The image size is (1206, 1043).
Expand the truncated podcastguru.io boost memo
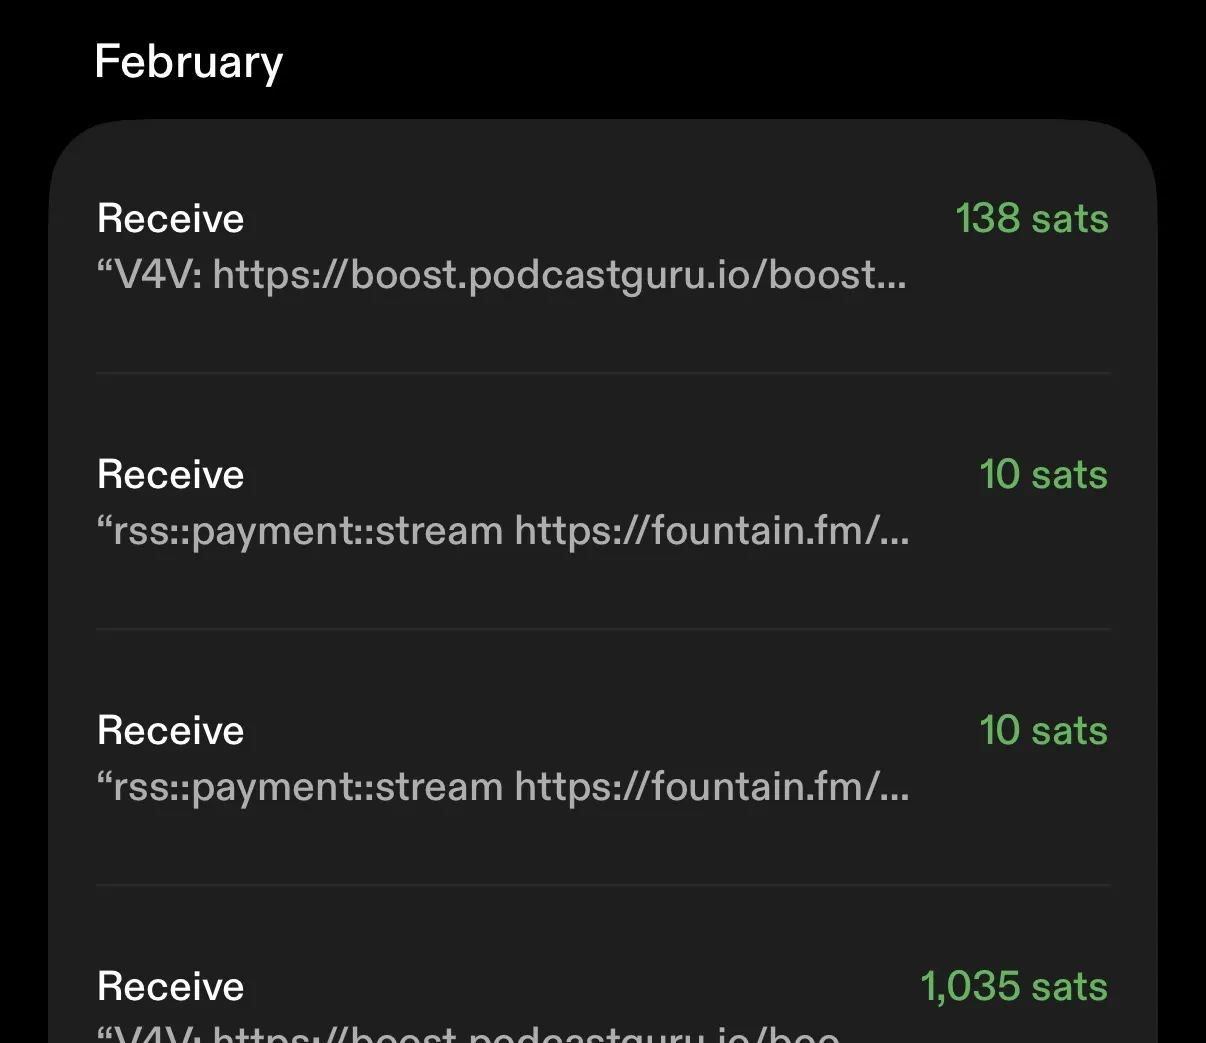pyautogui.click(x=500, y=275)
